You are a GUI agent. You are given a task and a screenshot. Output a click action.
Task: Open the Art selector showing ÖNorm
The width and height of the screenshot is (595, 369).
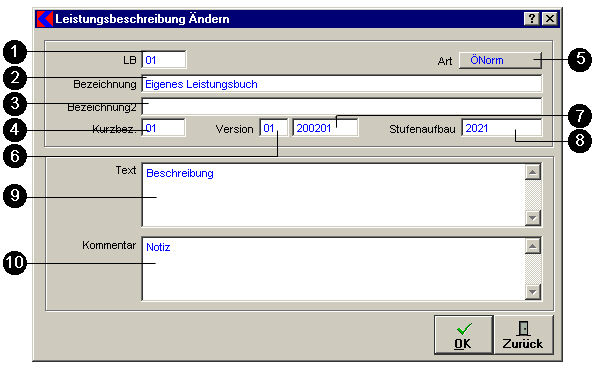(500, 60)
